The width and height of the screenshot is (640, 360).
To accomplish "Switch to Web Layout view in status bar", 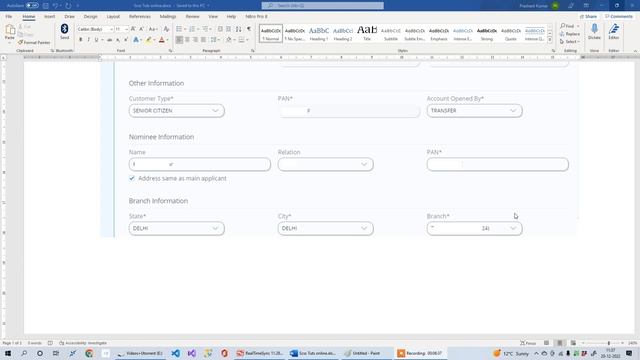I will pyautogui.click(x=573, y=343).
